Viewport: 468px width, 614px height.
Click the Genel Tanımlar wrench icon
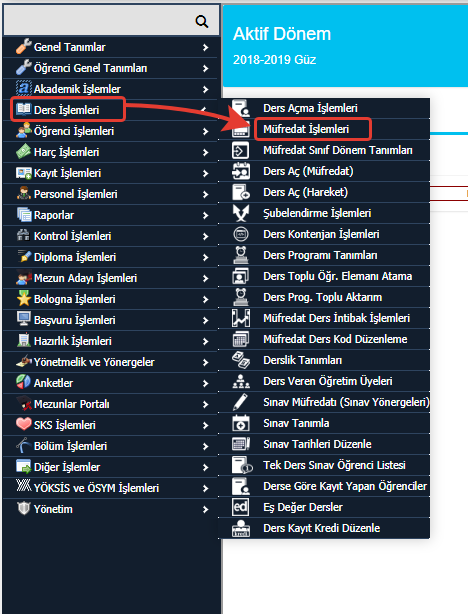[23, 47]
